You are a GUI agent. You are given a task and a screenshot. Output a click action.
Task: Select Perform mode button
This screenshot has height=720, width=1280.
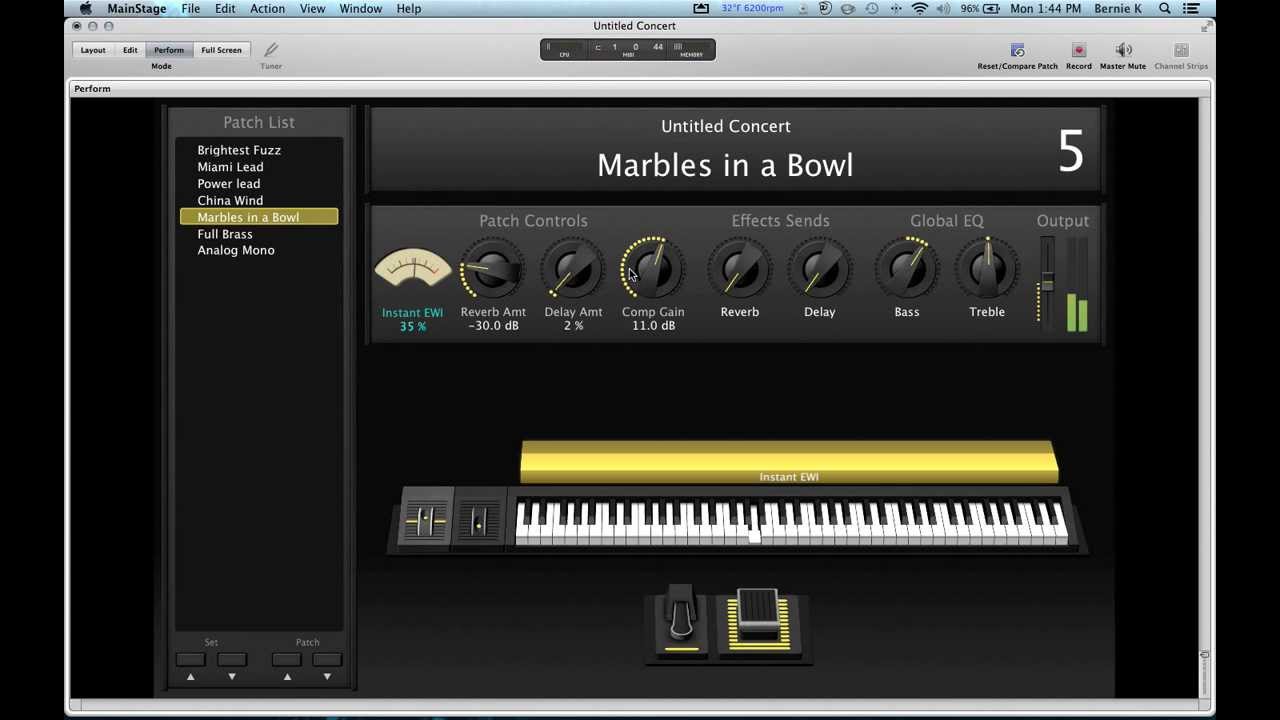[x=169, y=50]
